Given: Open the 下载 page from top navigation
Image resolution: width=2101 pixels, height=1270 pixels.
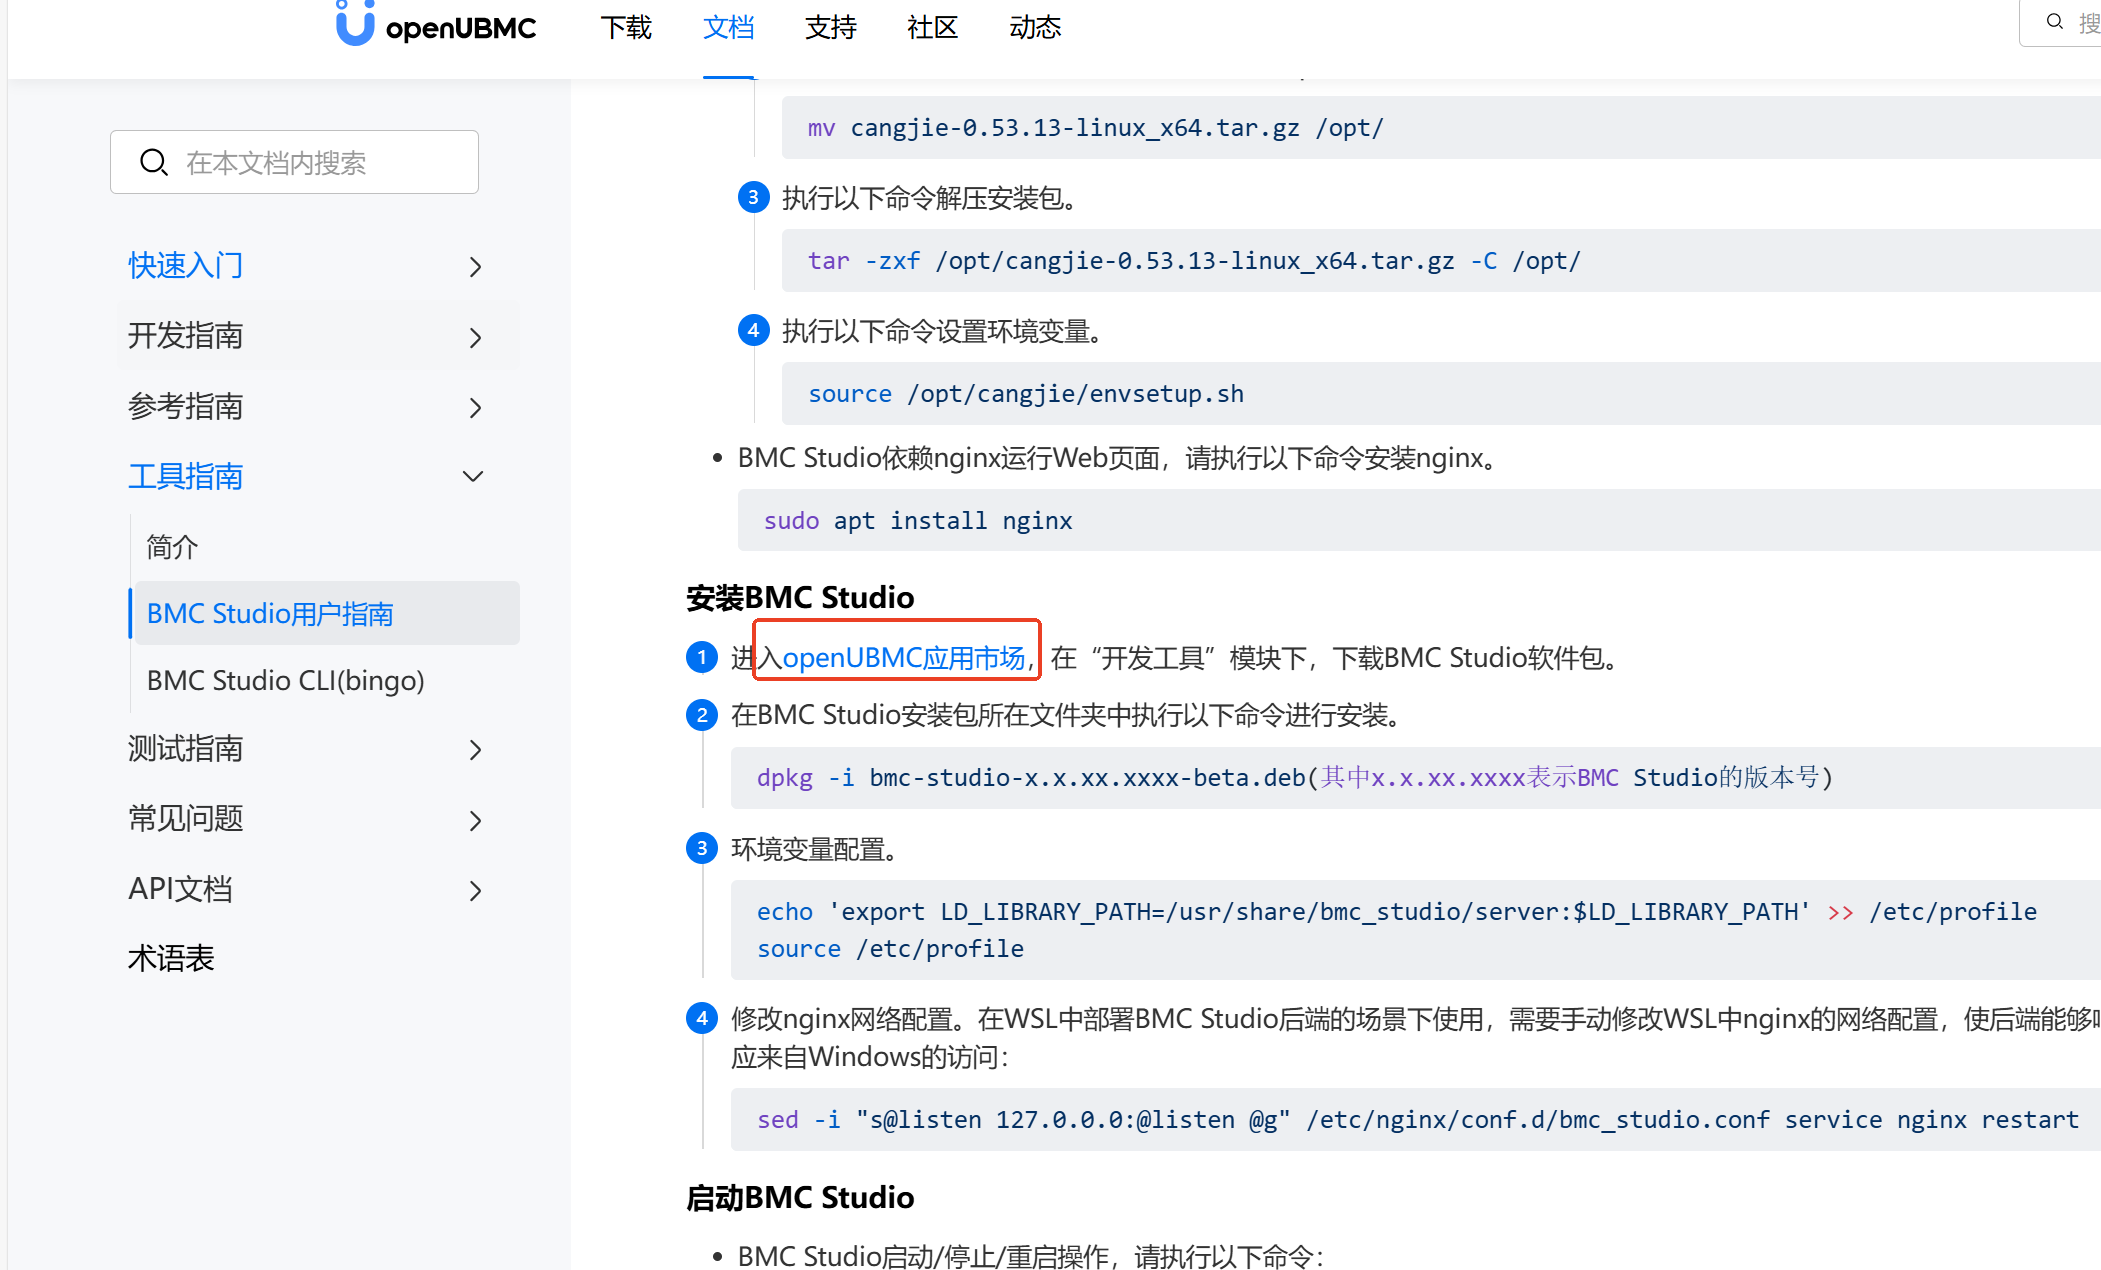Looking at the screenshot, I should [626, 27].
